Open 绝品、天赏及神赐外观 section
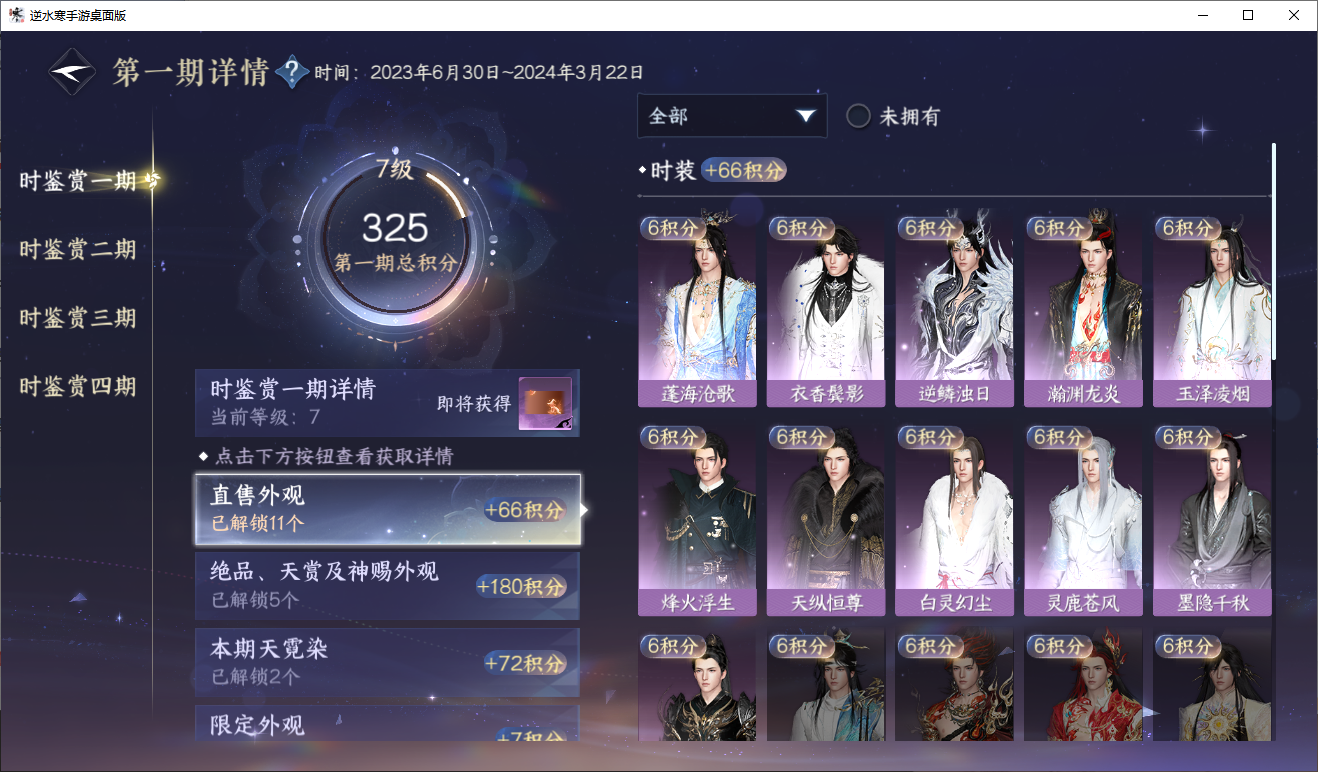 pyautogui.click(x=387, y=585)
